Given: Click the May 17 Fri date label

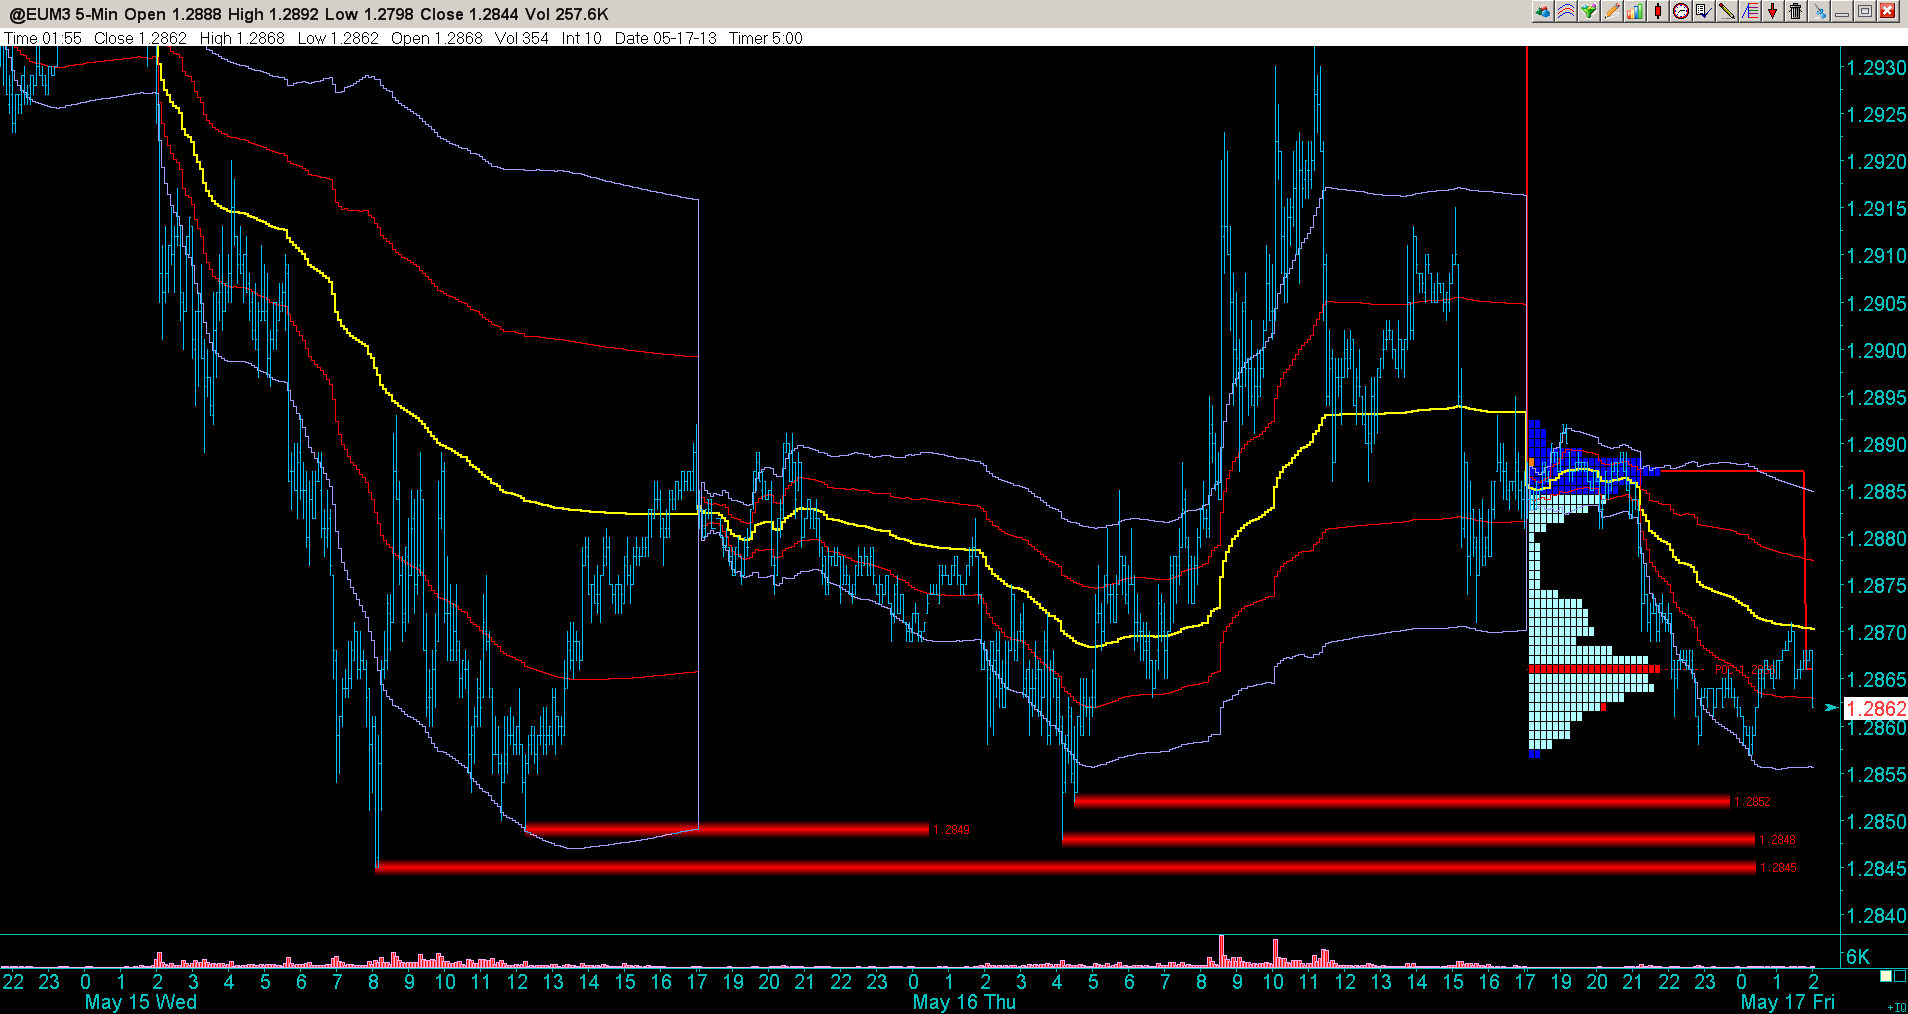Looking at the screenshot, I should point(1788,1002).
